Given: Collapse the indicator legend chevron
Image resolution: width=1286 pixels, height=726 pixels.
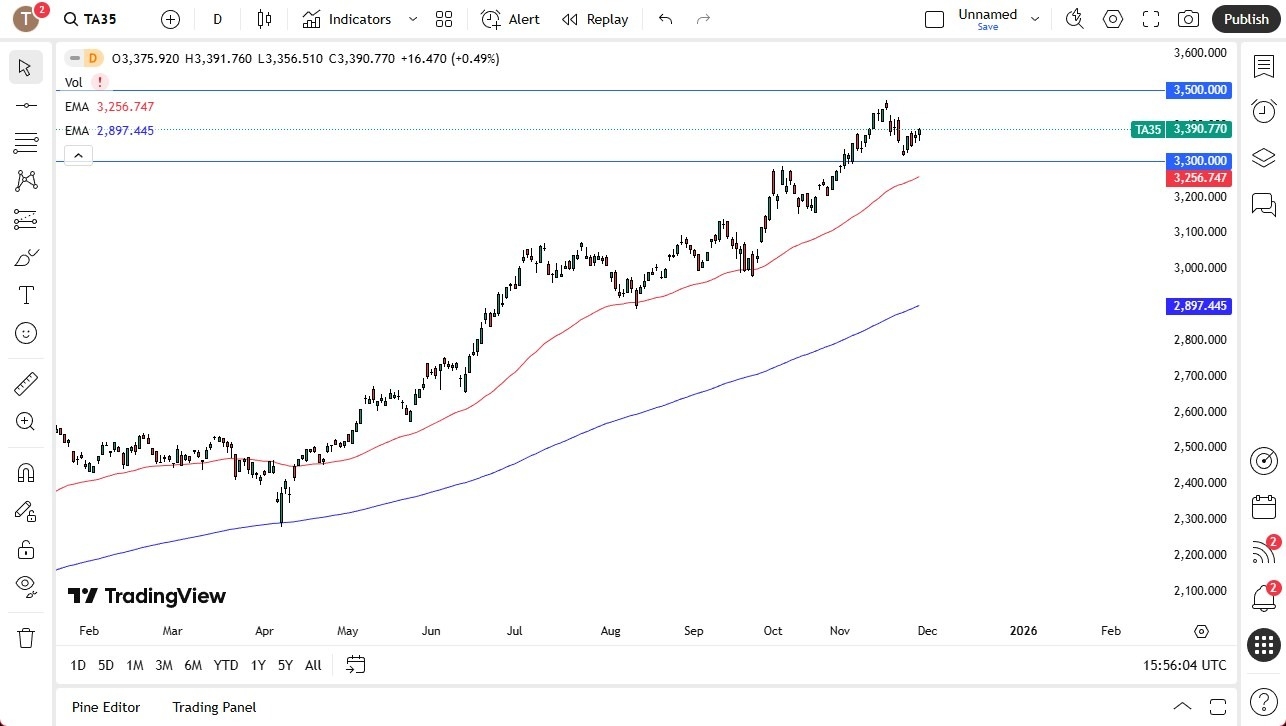Looking at the screenshot, I should tap(78, 155).
